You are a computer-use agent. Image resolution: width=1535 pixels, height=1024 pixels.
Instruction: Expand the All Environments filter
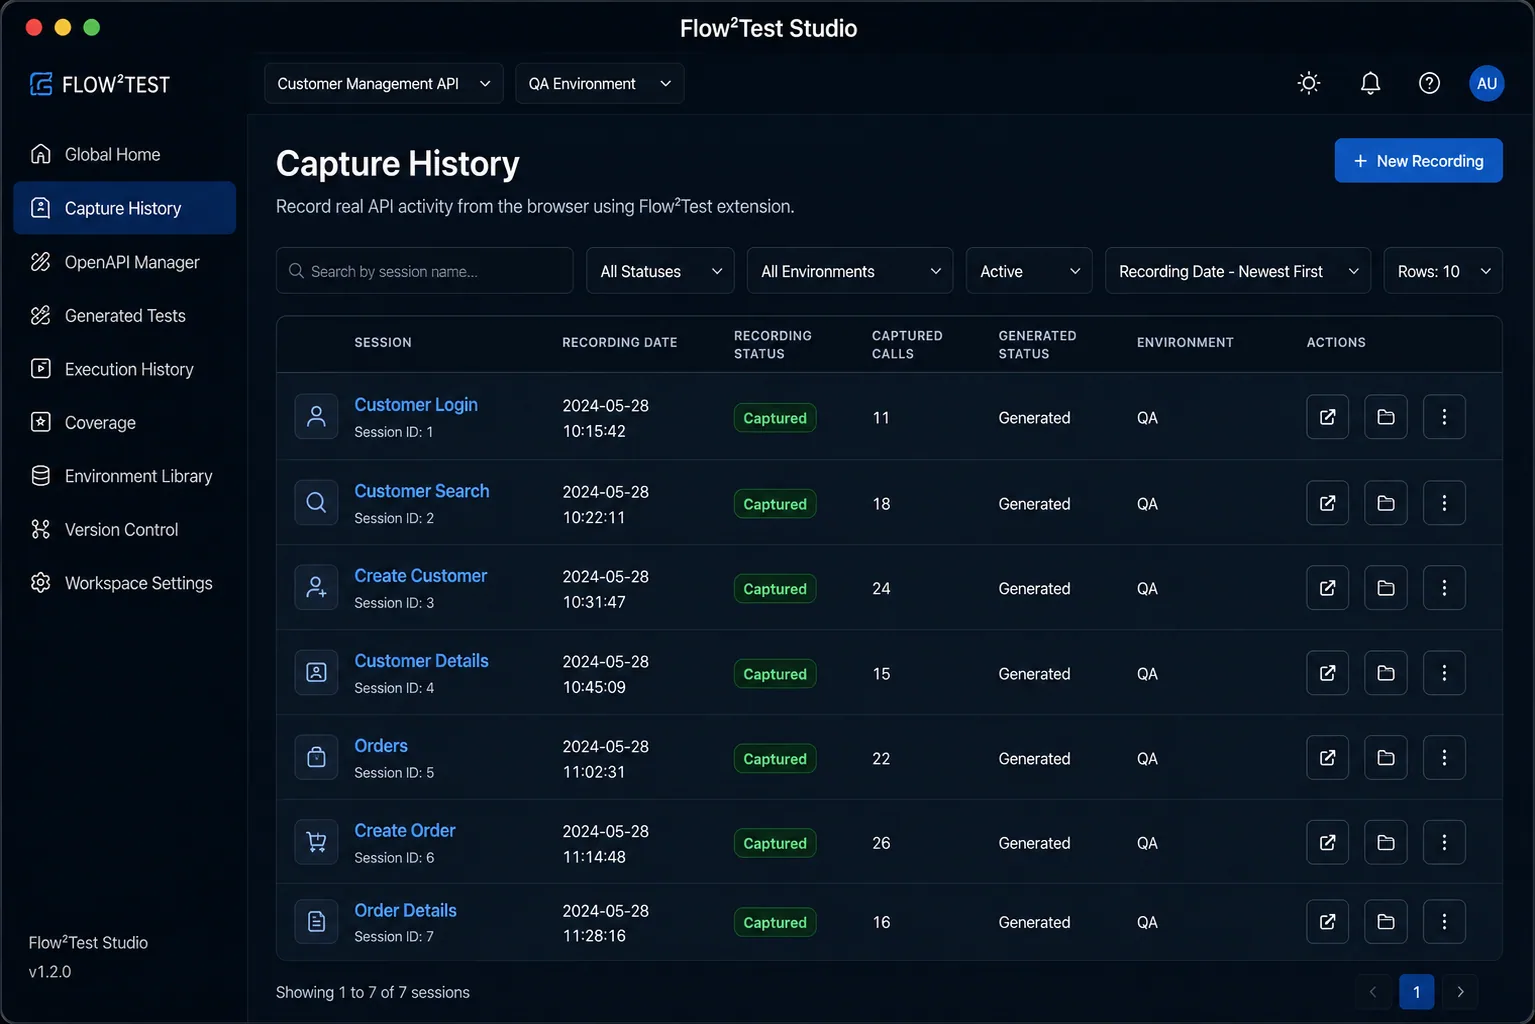pos(850,271)
